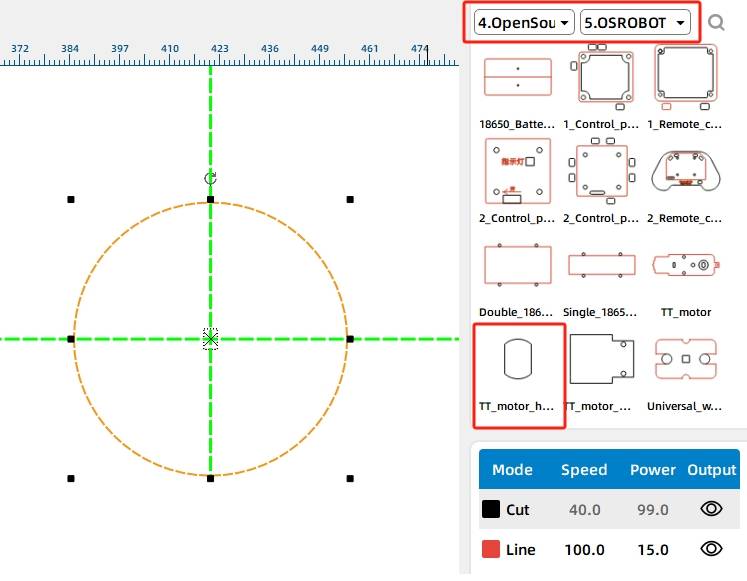The height and width of the screenshot is (581, 747).
Task: Click the Cut layer name
Action: pos(518,510)
